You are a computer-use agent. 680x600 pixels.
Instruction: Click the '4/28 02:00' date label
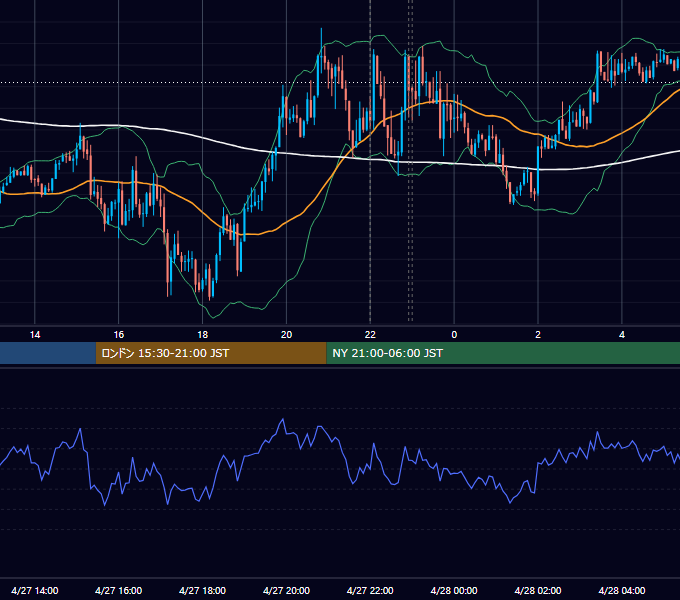pyautogui.click(x=538, y=590)
